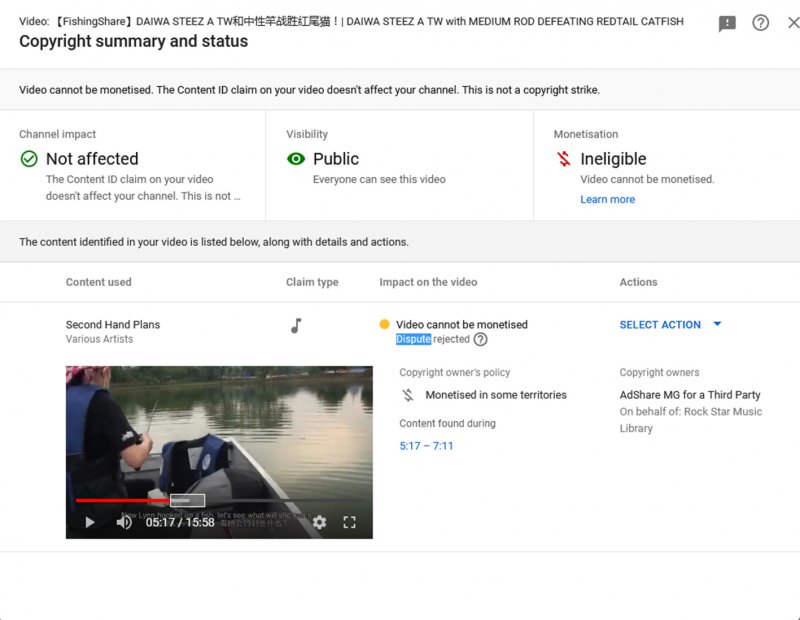Click the green Public eye icon
The image size is (800, 620).
296,159
